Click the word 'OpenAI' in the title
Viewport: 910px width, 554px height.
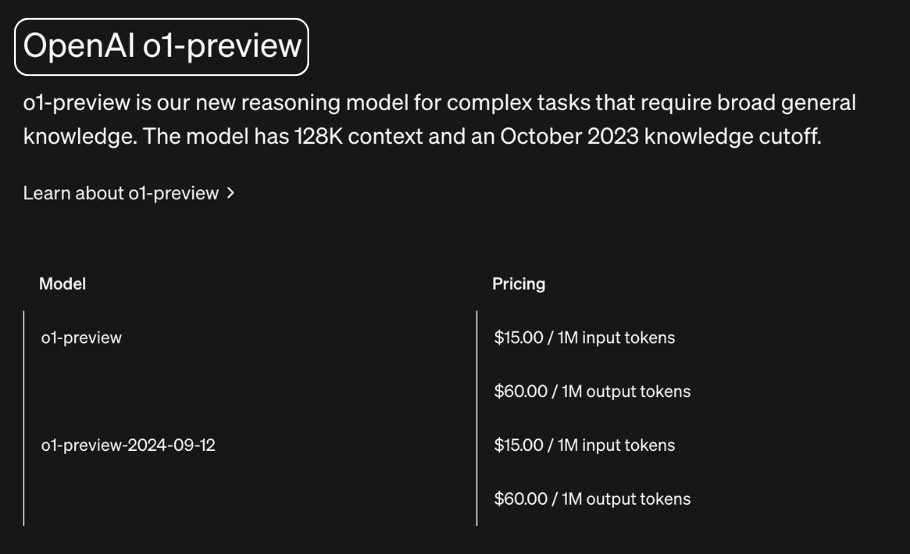pos(79,46)
